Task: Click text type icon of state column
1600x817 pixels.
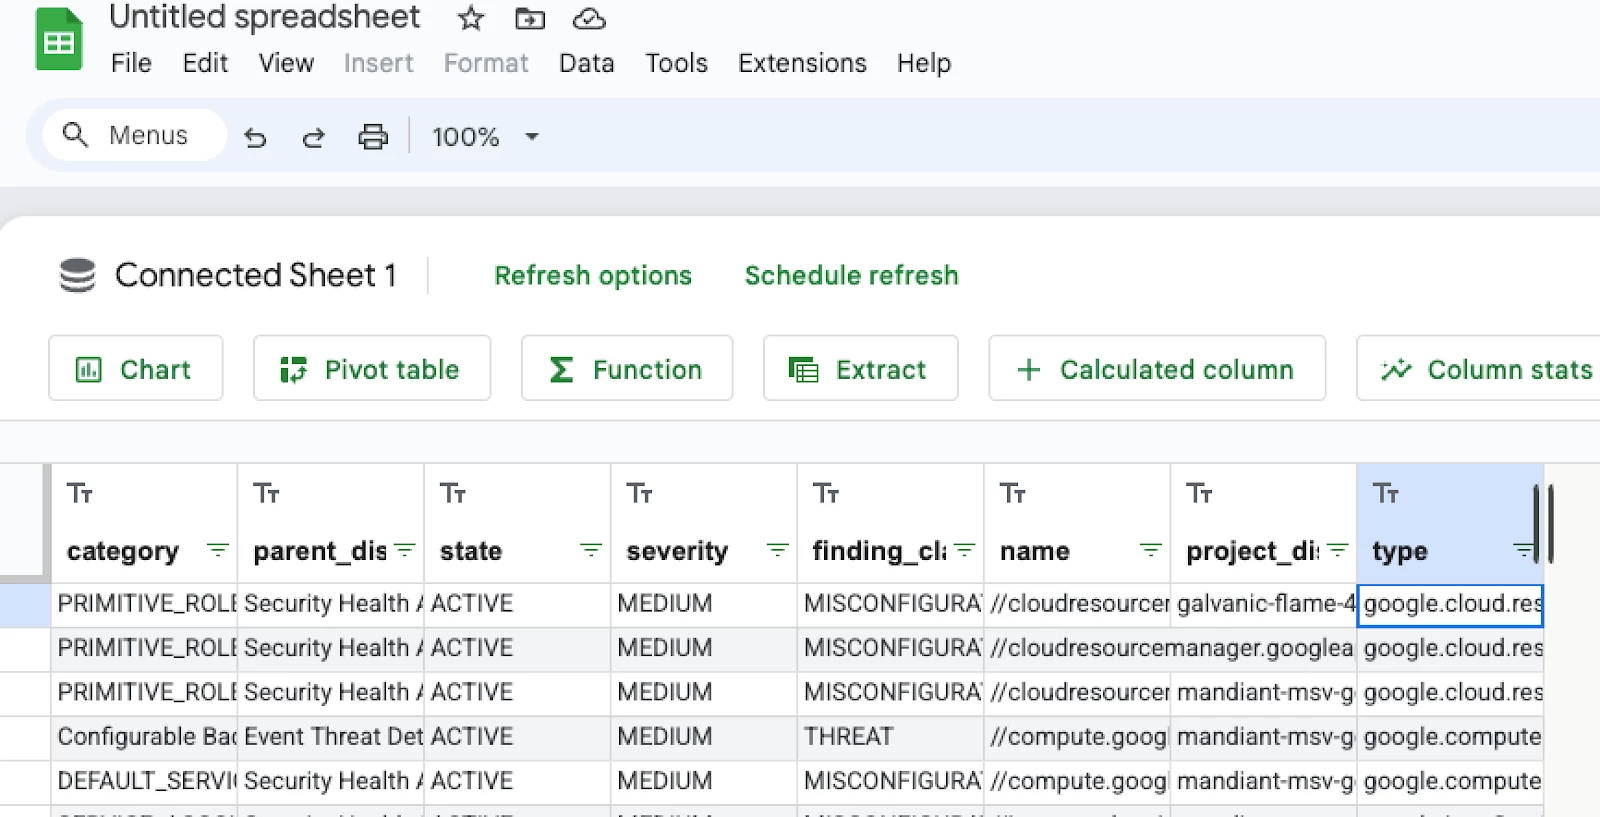Action: point(453,493)
